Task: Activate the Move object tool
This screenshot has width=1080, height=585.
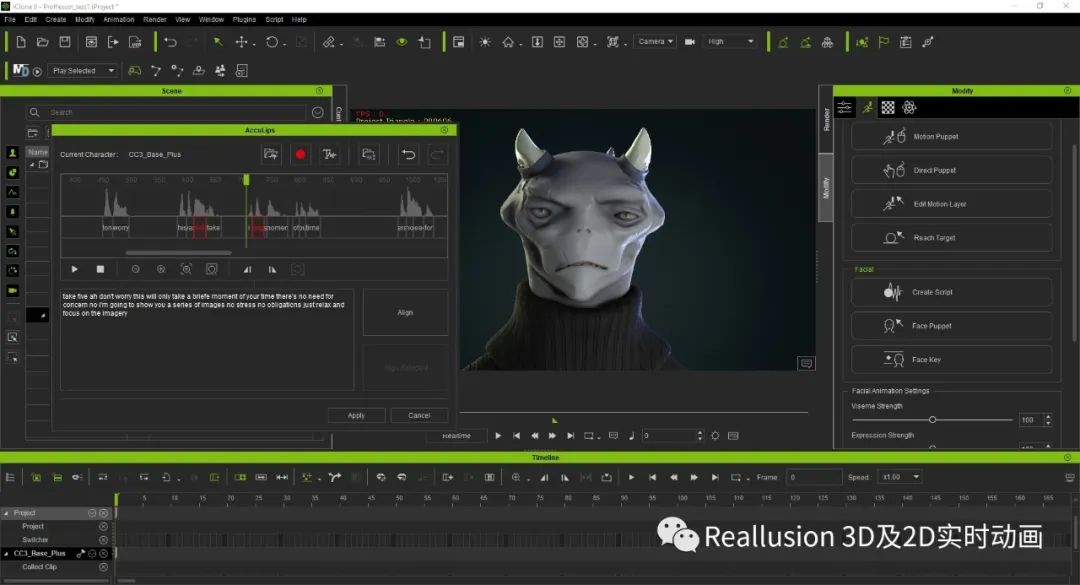Action: pyautogui.click(x=241, y=42)
